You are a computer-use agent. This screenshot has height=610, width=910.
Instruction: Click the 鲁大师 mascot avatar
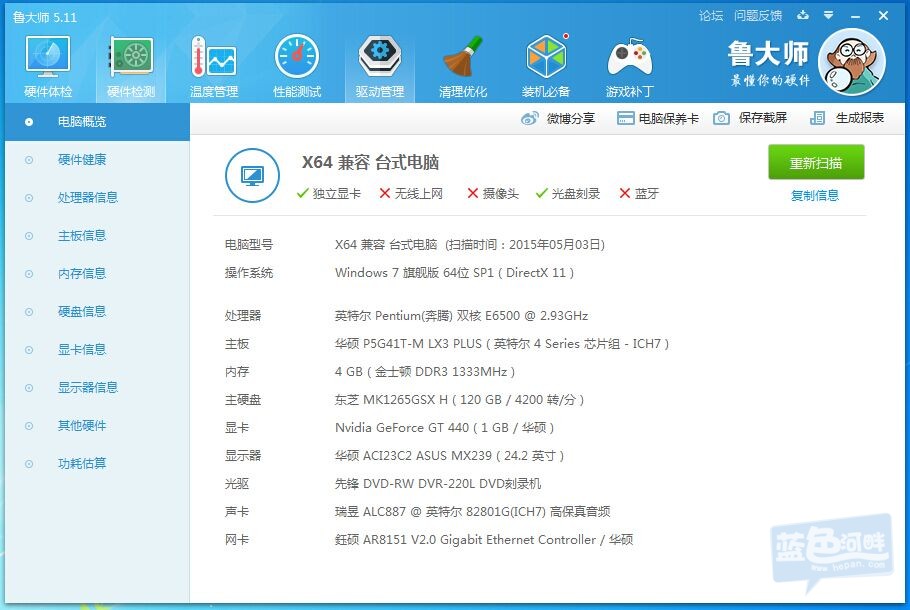coord(851,63)
